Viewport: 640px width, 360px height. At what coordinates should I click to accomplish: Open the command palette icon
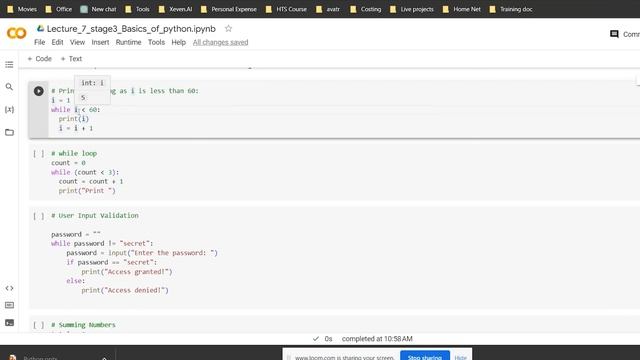9,305
